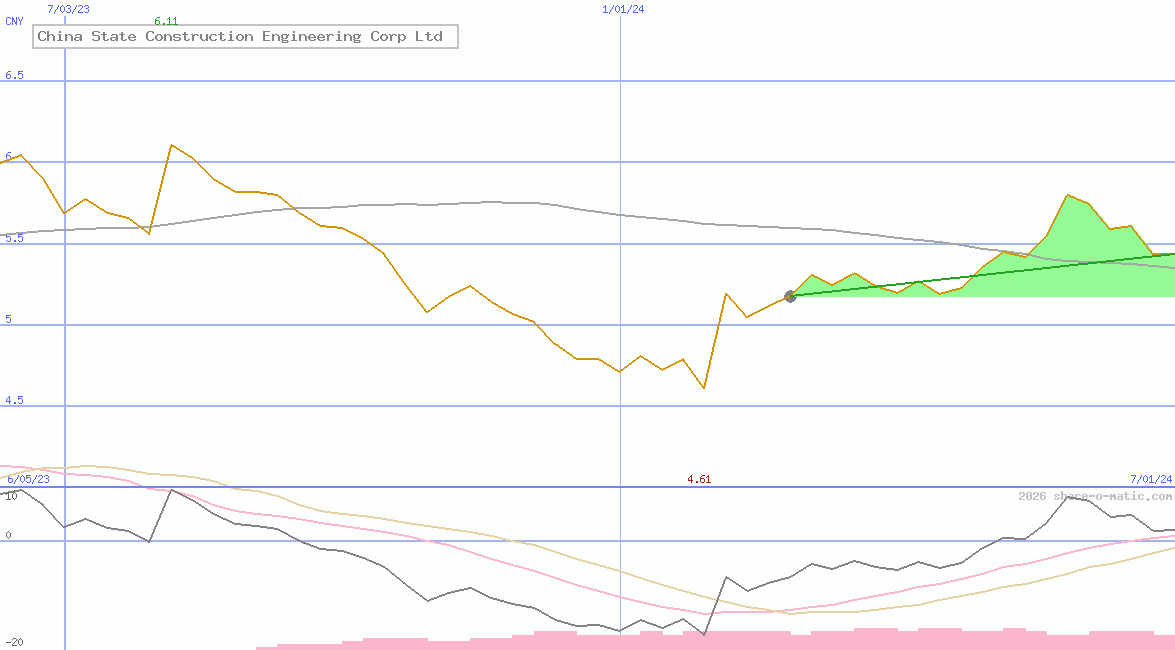Click the 6.5 price axis label
This screenshot has height=650, width=1175.
[14, 75]
